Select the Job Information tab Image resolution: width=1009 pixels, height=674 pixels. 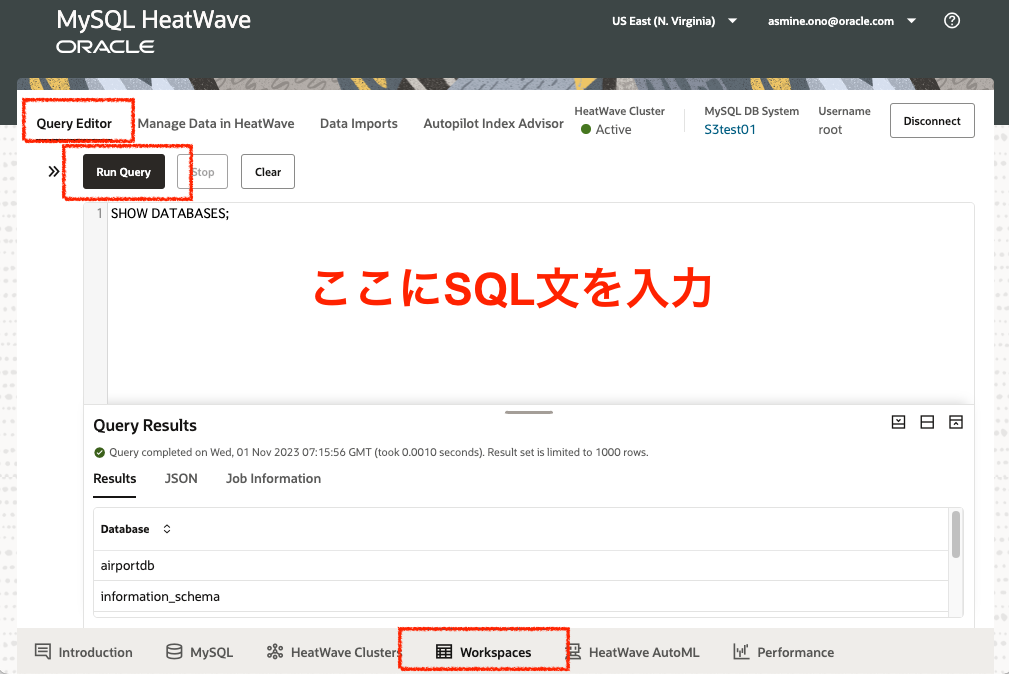273,478
